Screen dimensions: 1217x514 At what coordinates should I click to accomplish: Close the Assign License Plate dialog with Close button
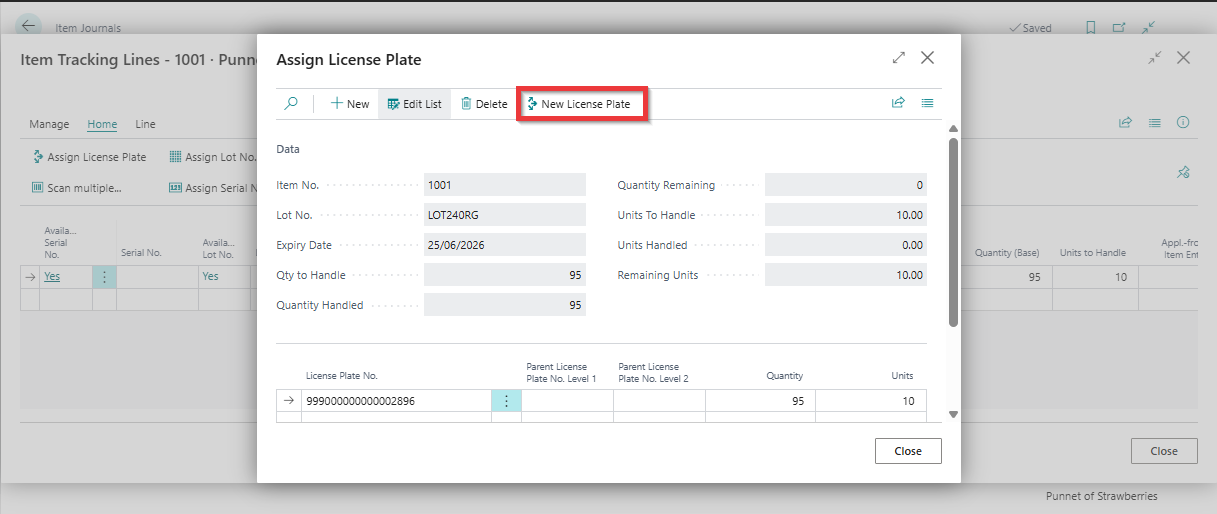[908, 451]
